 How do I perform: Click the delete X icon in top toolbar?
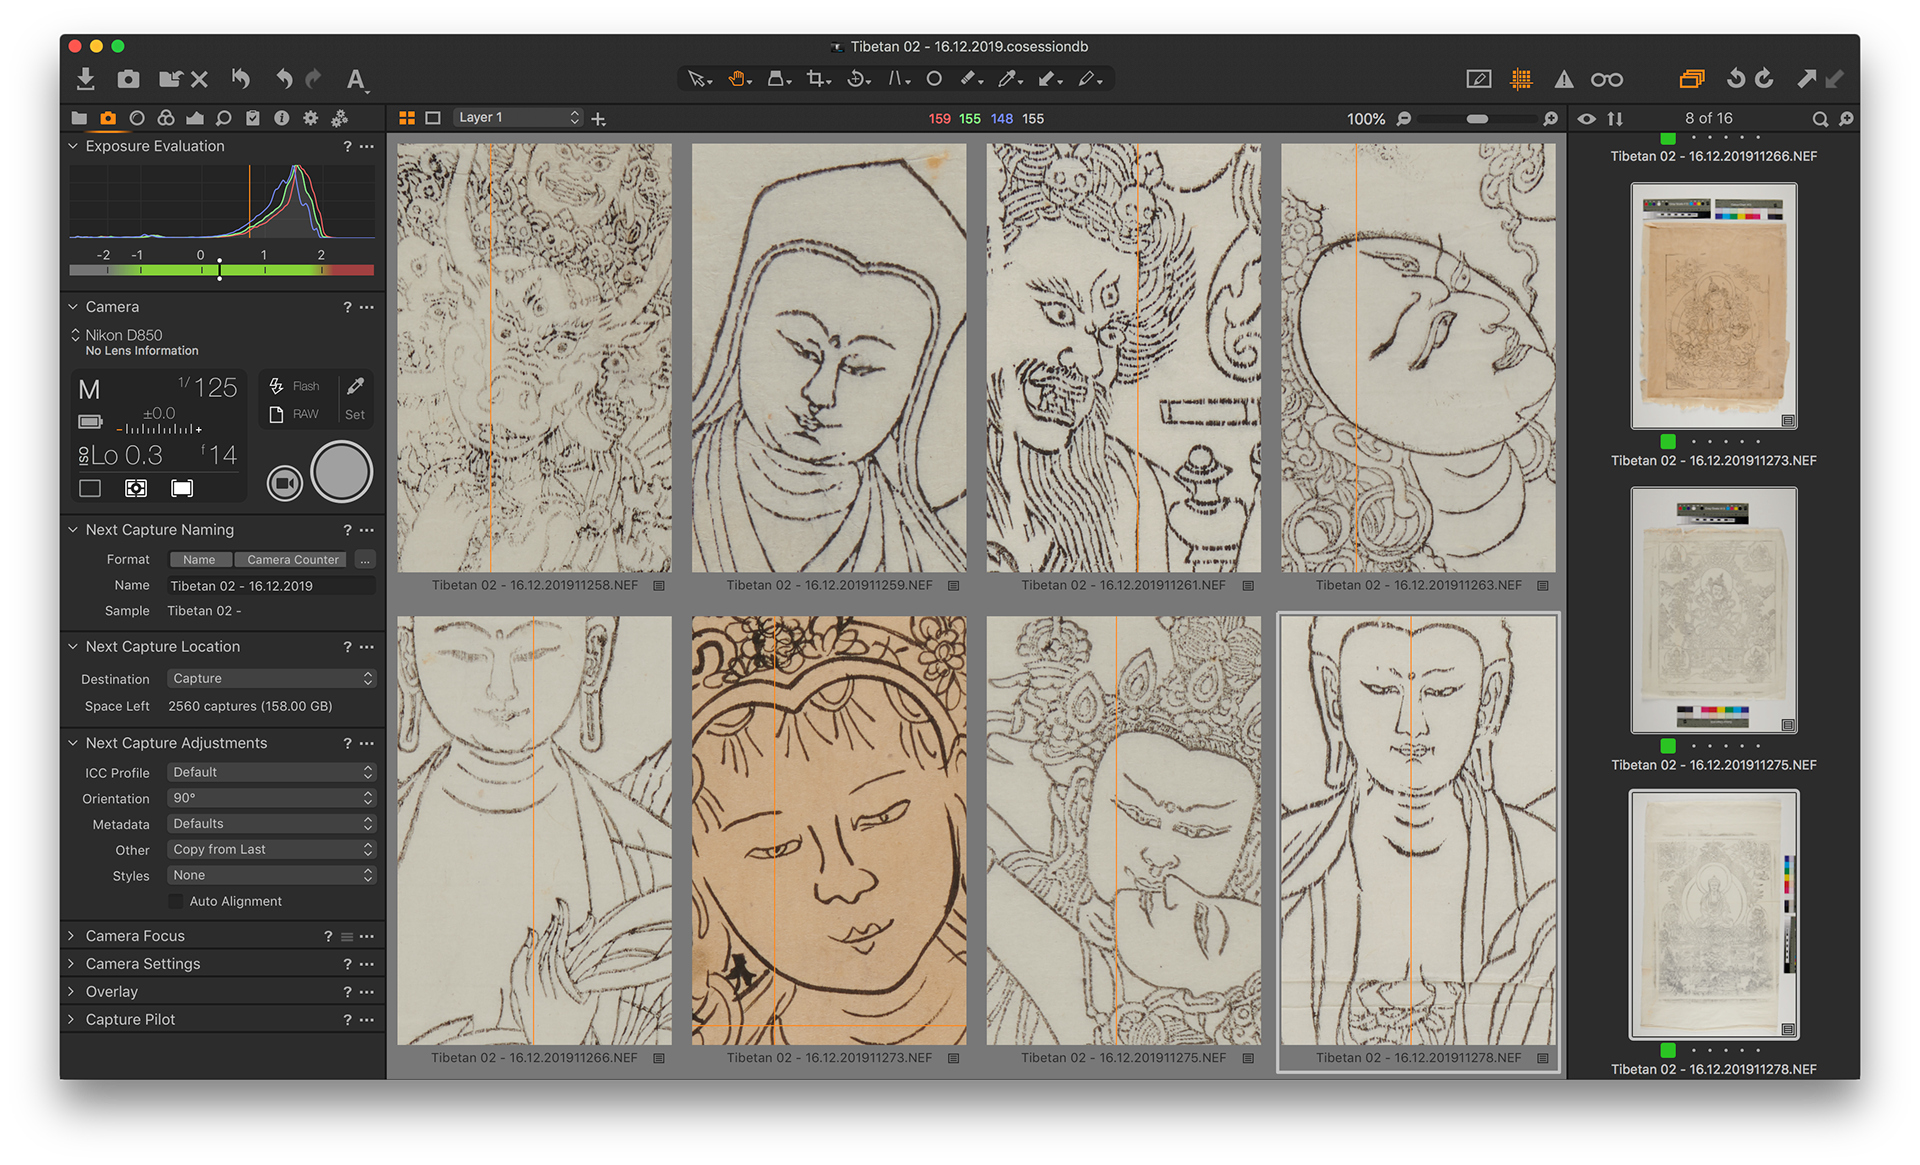199,79
